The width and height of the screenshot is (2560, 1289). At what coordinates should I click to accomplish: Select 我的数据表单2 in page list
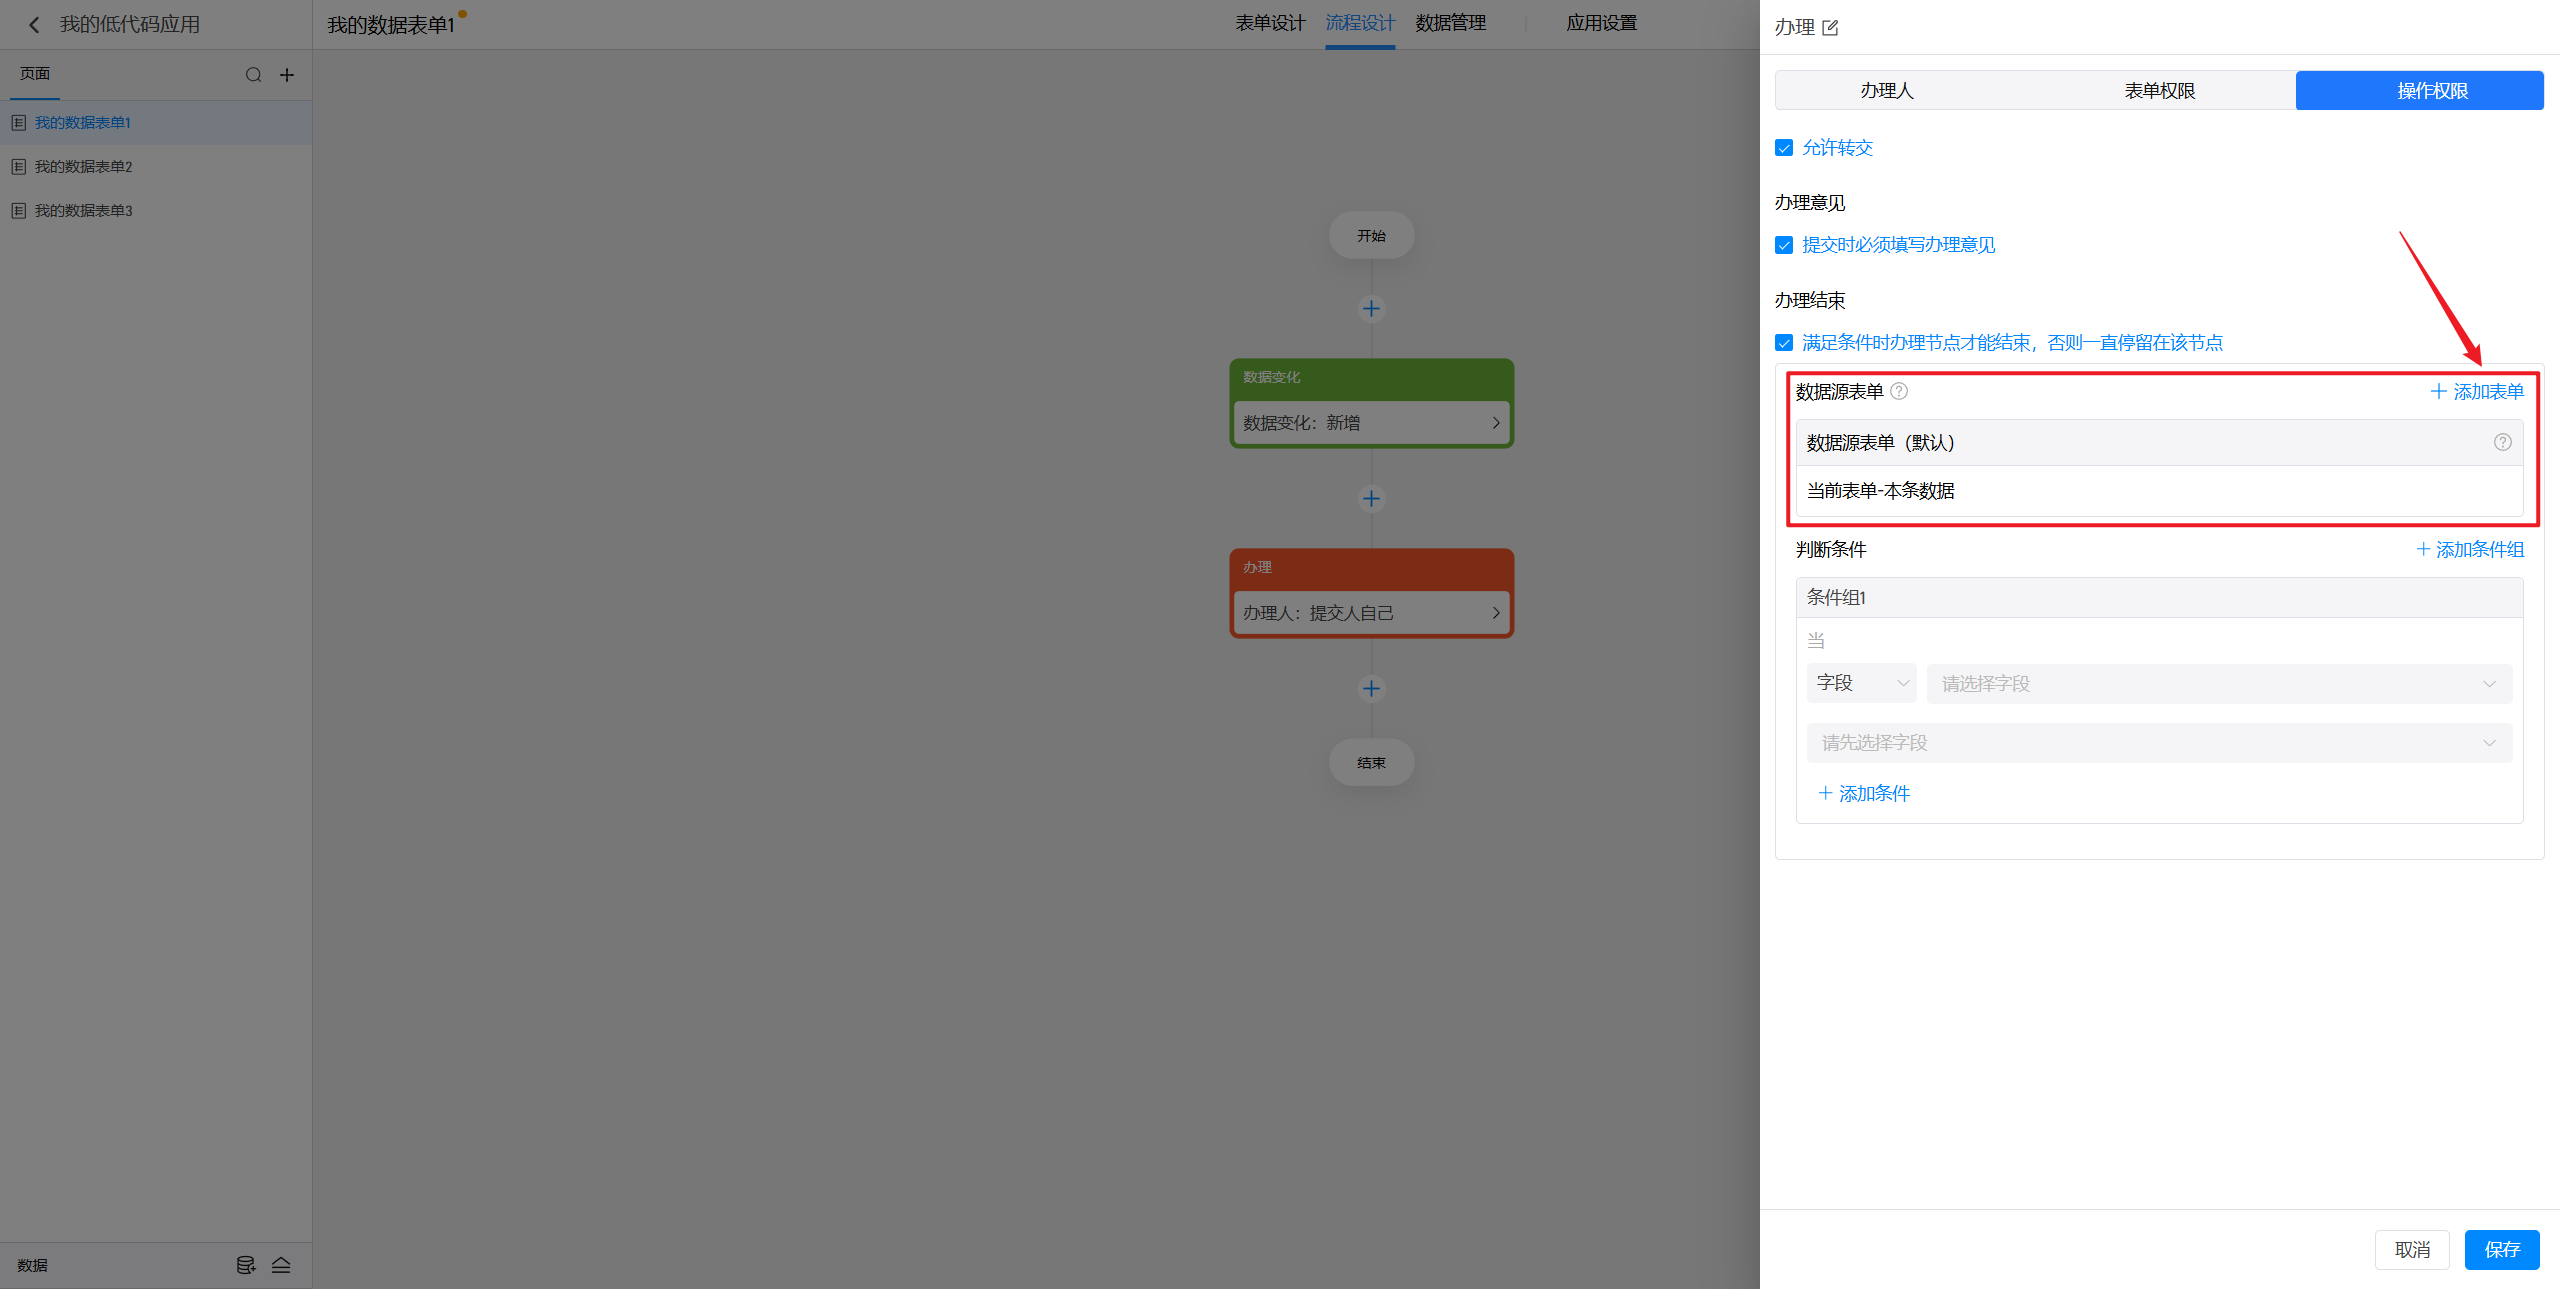click(84, 167)
